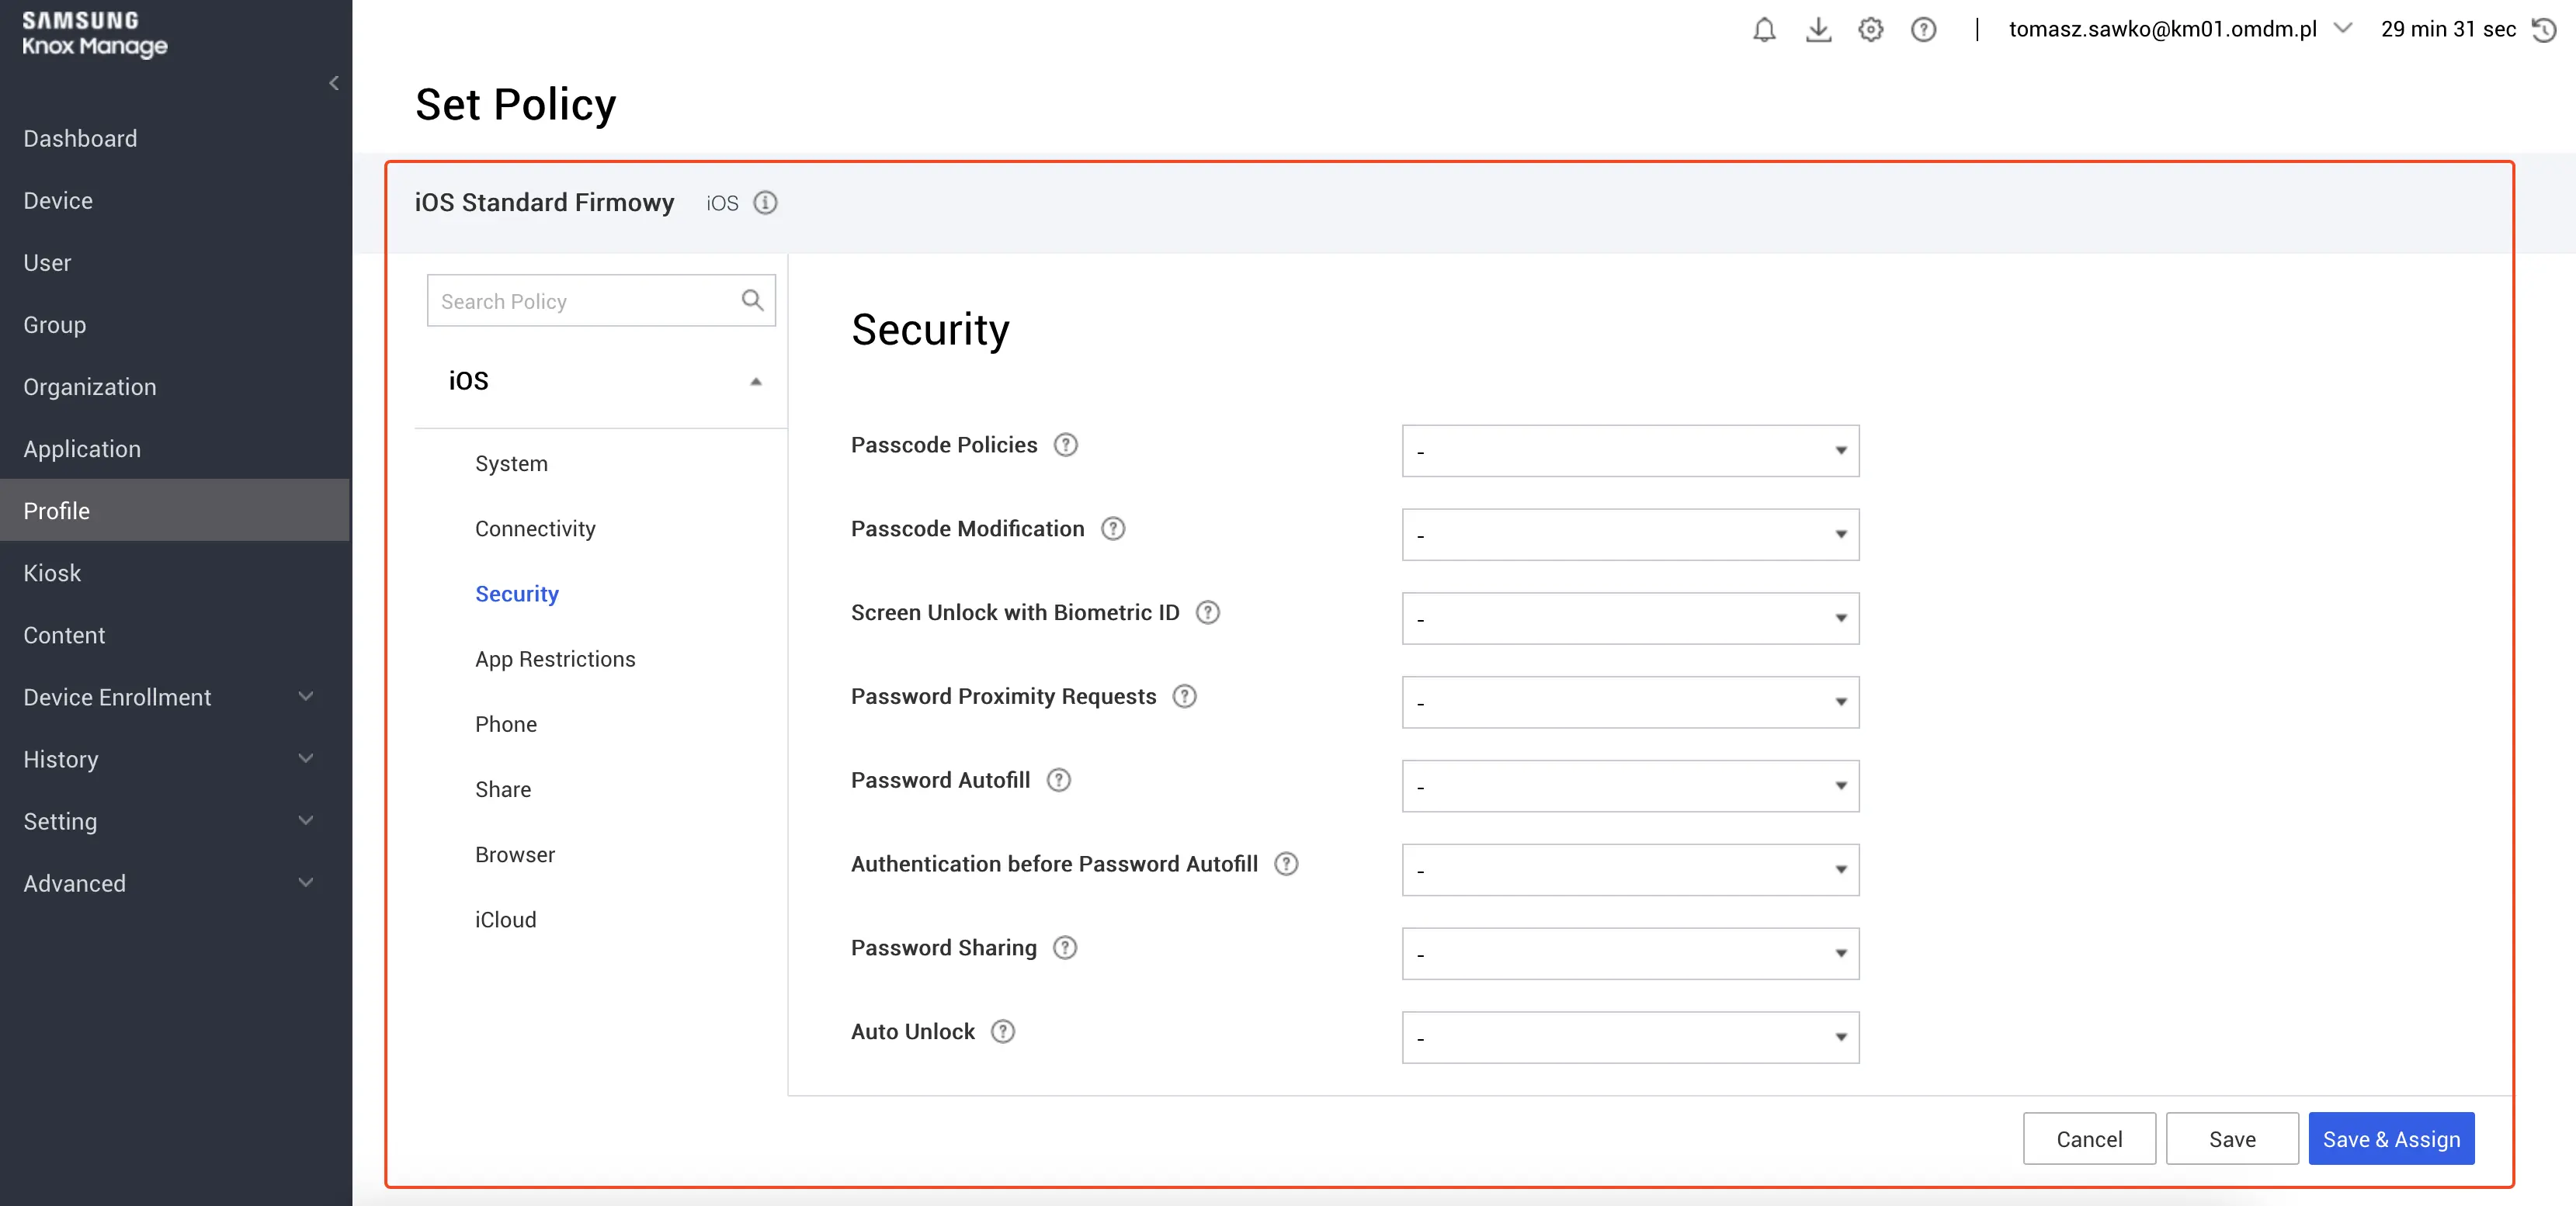Viewport: 2576px width, 1206px height.
Task: Click the search magnifier icon
Action: click(752, 300)
